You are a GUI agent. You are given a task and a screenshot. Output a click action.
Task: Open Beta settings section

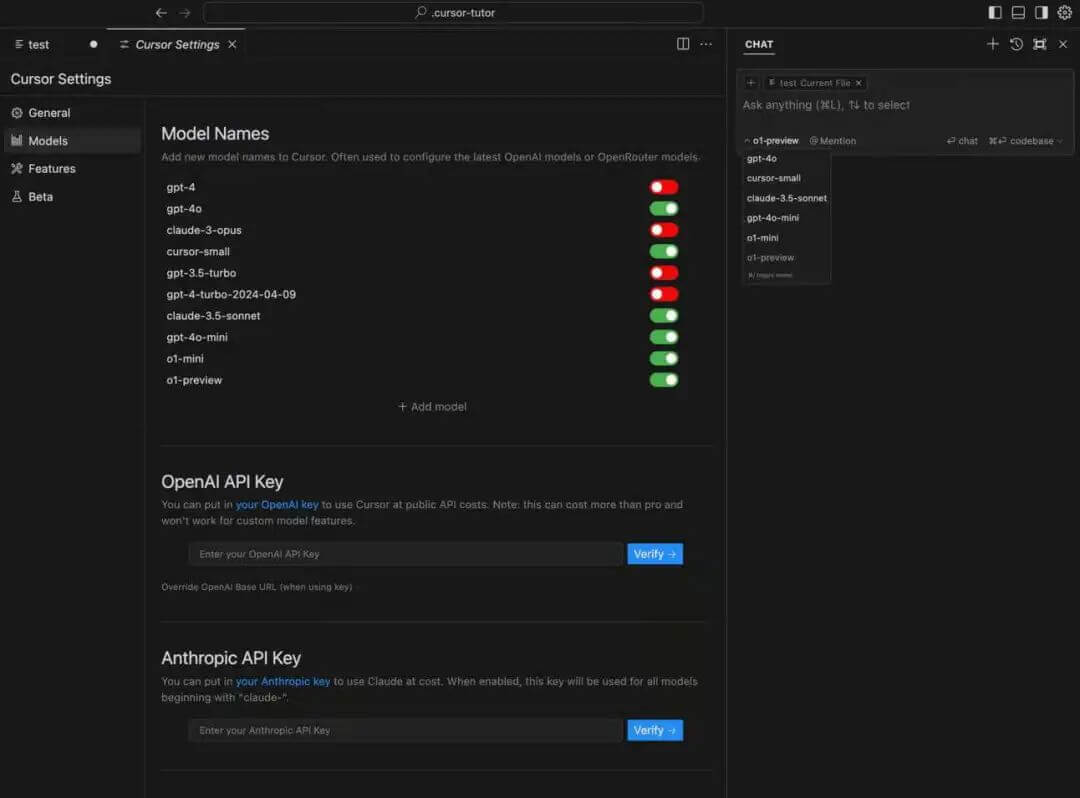[41, 196]
